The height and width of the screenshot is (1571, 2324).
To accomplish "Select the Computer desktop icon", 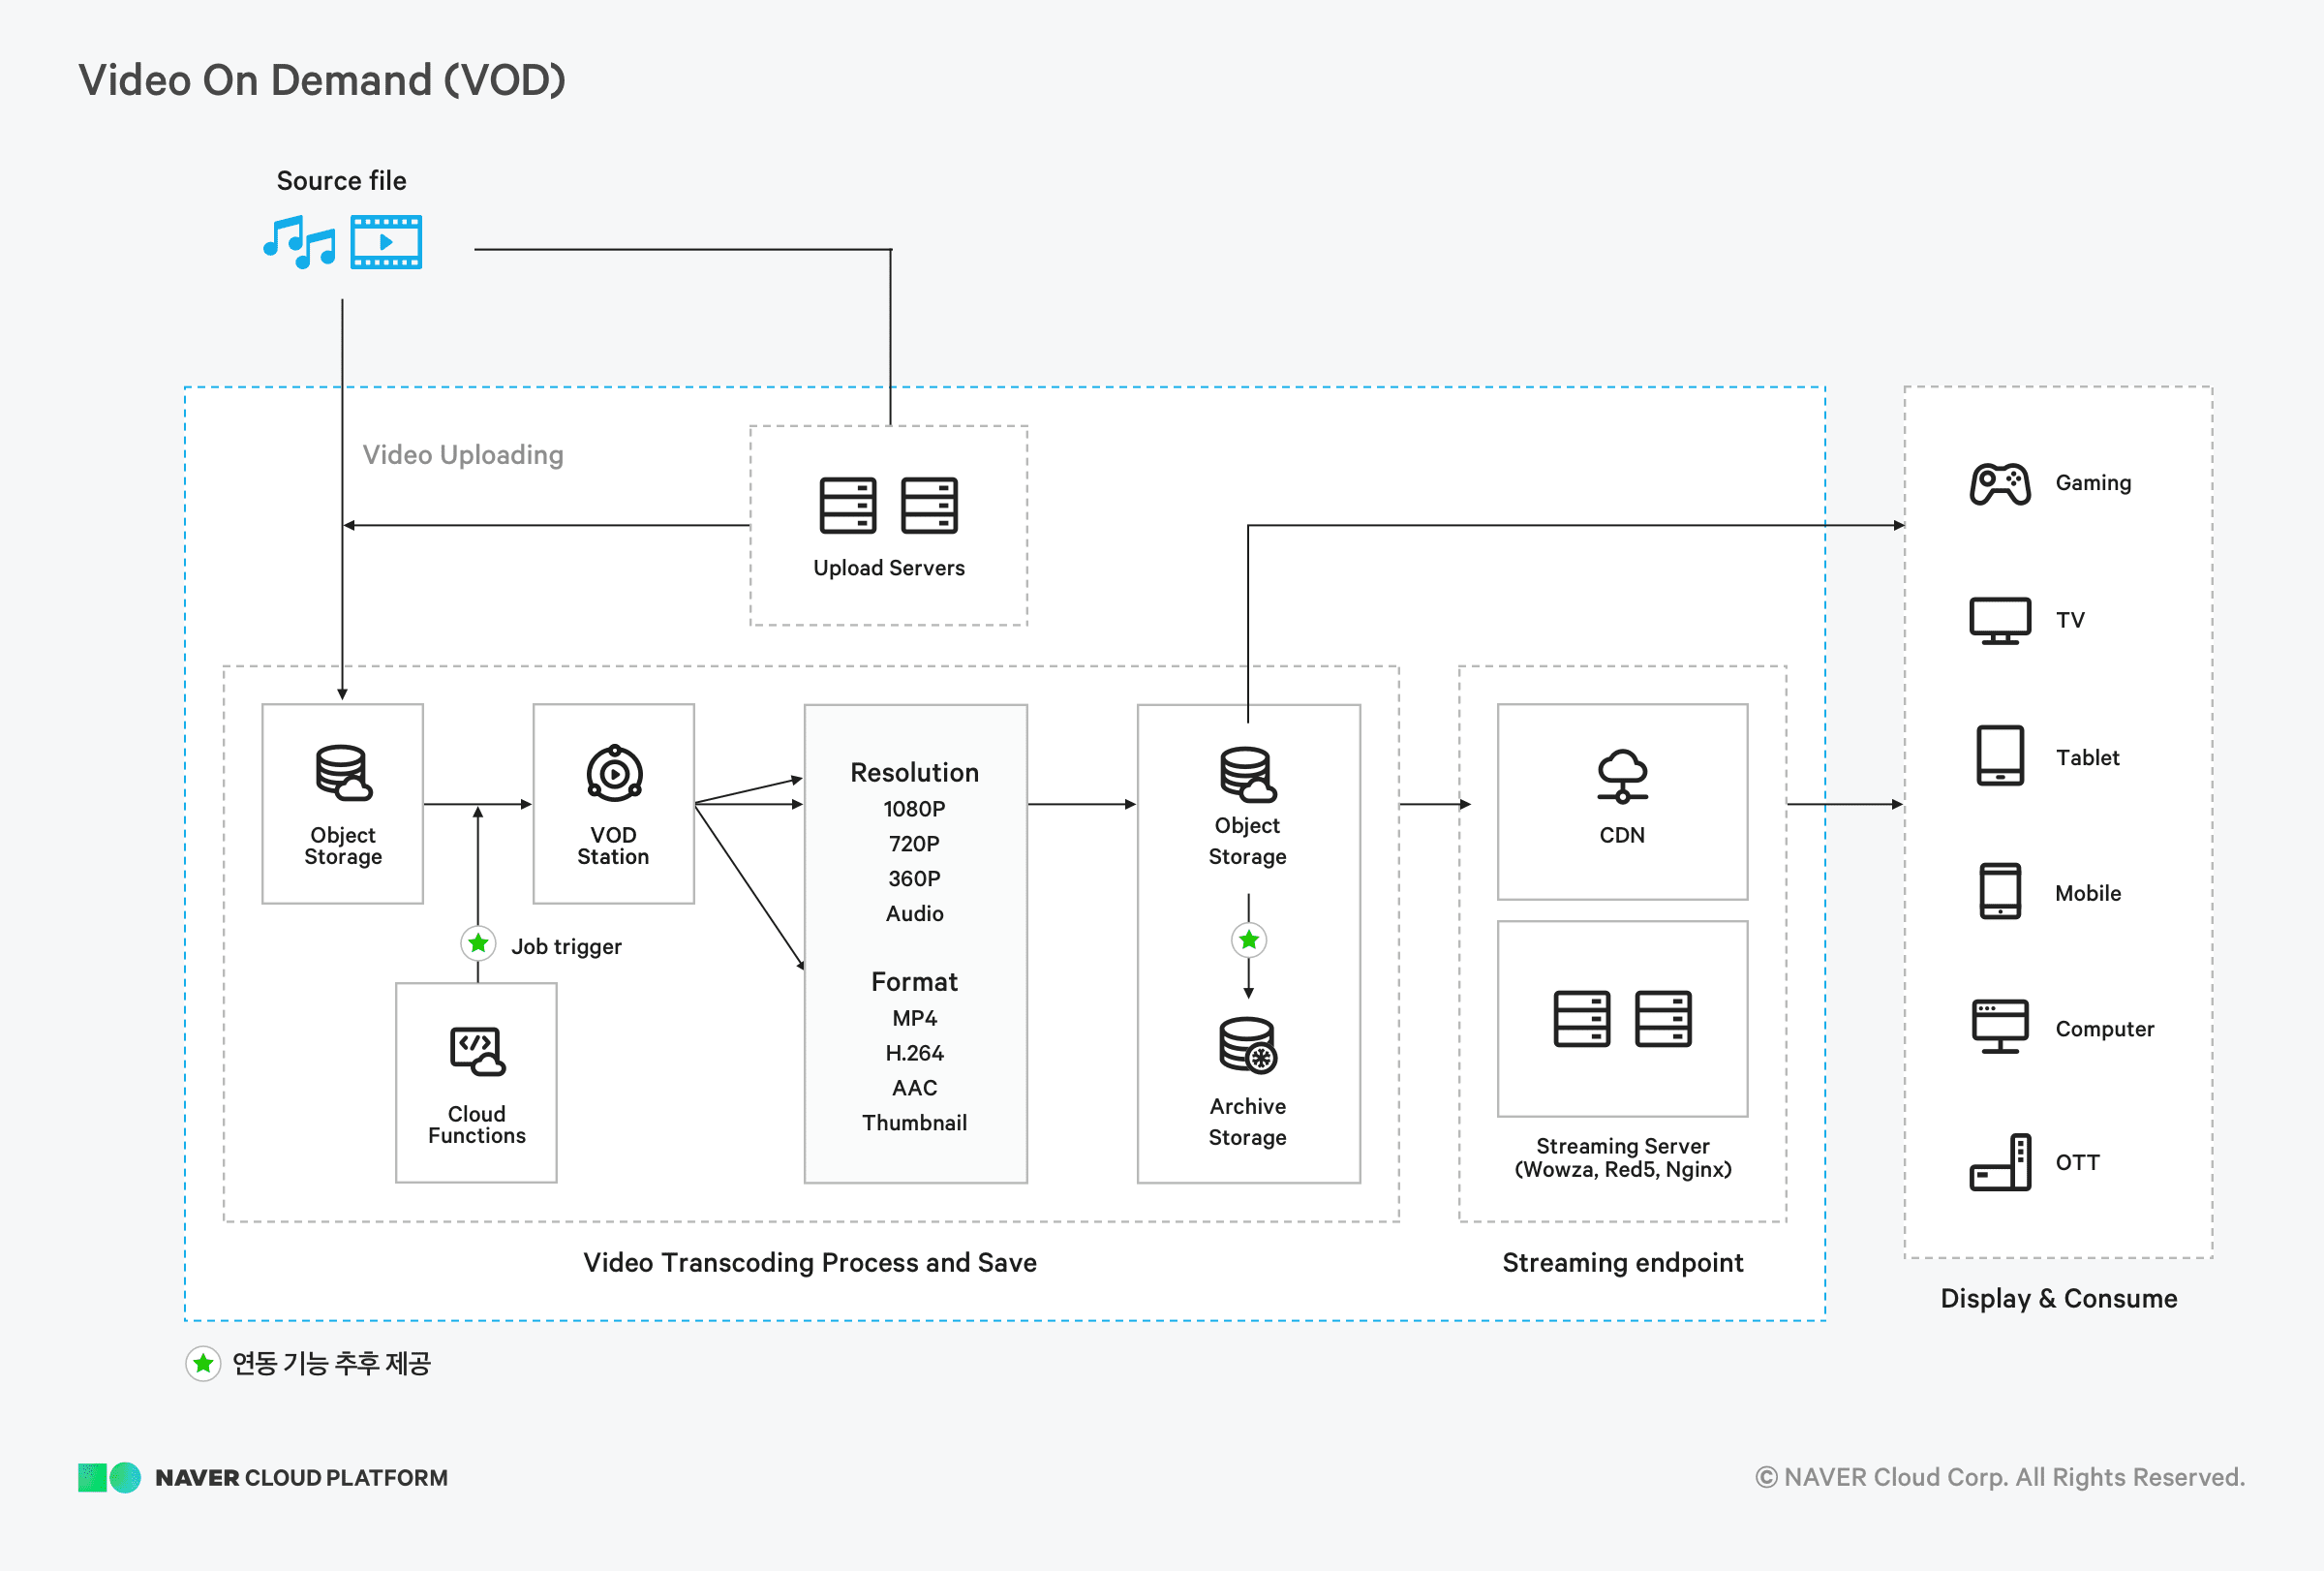I will (x=1999, y=1027).
